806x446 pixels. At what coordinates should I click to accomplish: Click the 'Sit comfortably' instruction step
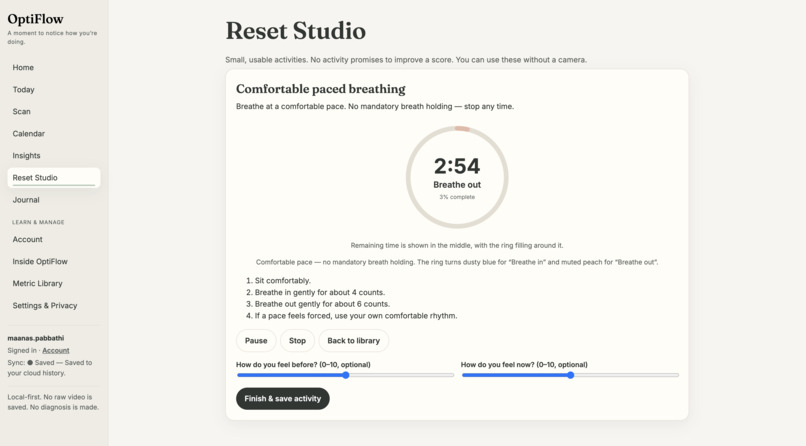(x=282, y=281)
